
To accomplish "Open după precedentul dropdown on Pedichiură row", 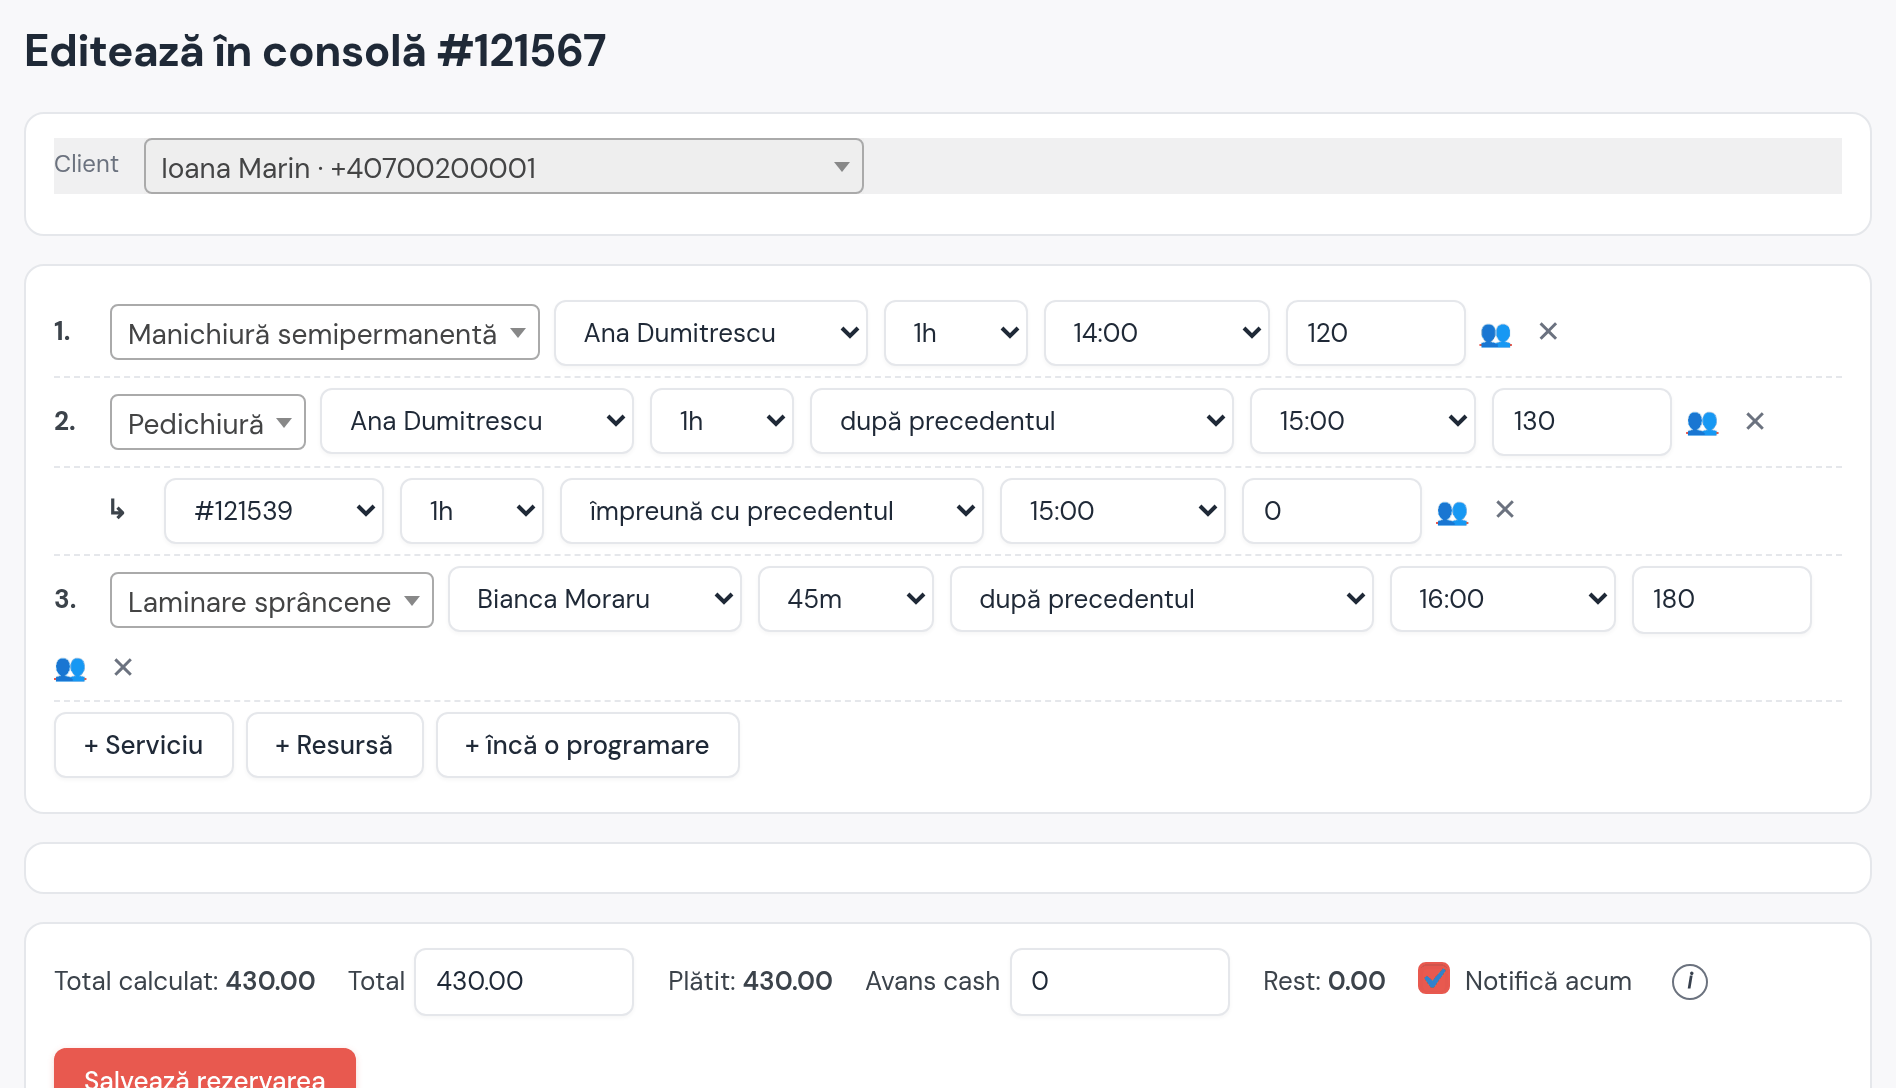I will click(x=1022, y=421).
